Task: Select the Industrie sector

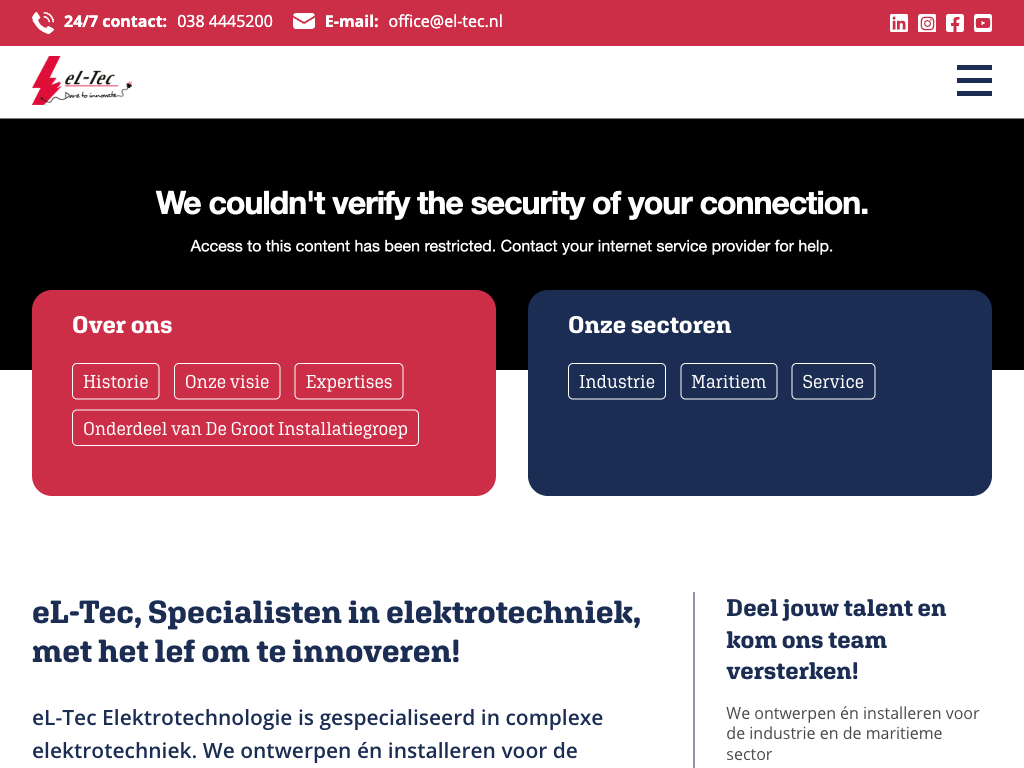Action: pos(617,381)
